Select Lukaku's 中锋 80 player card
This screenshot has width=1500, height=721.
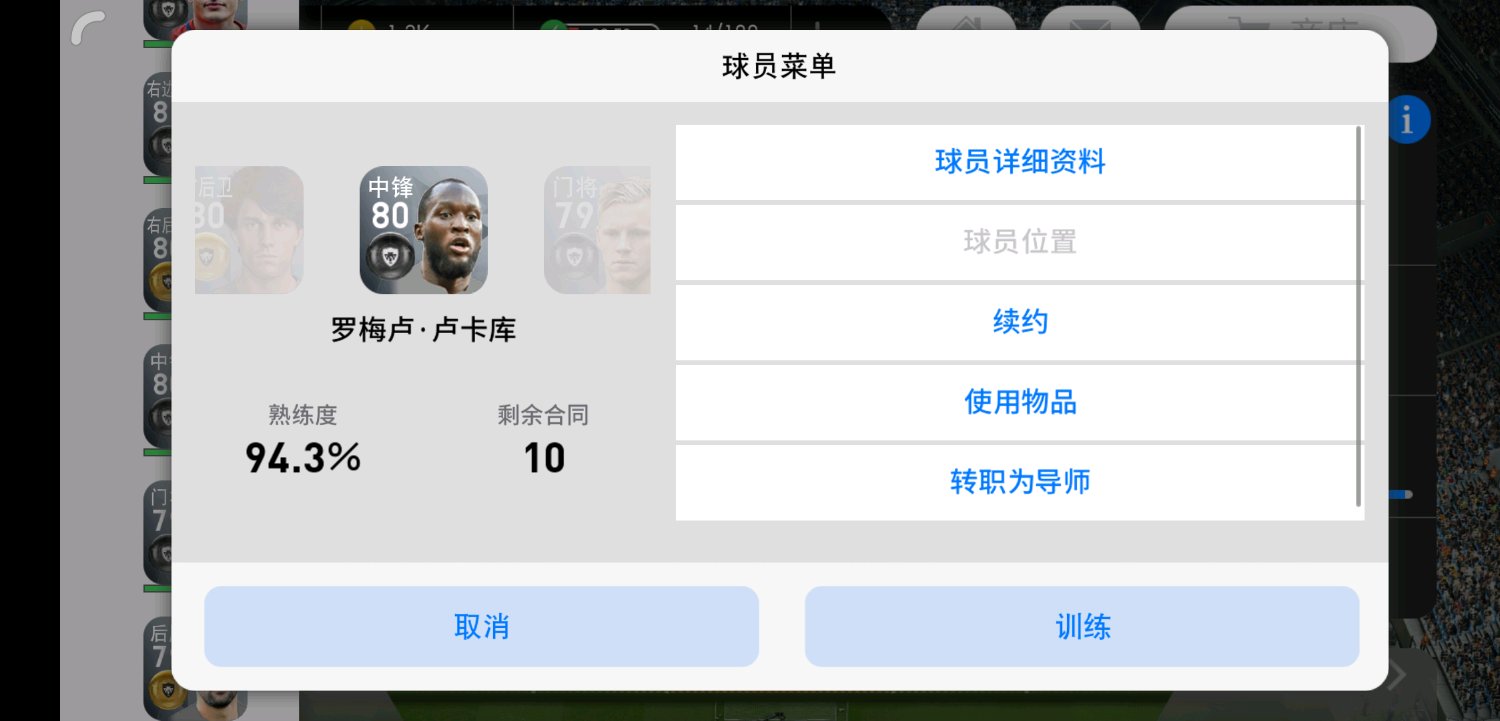424,230
